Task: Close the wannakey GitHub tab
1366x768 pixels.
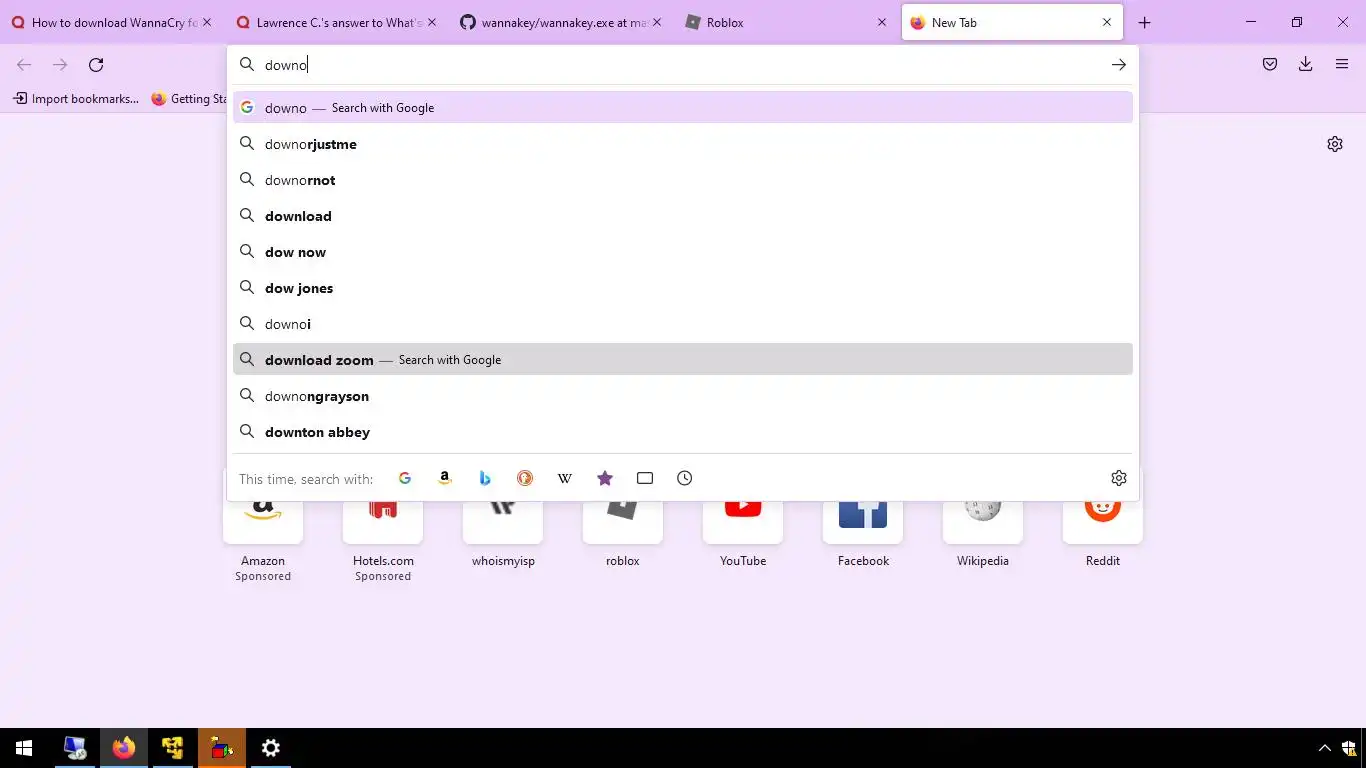Action: click(x=657, y=22)
